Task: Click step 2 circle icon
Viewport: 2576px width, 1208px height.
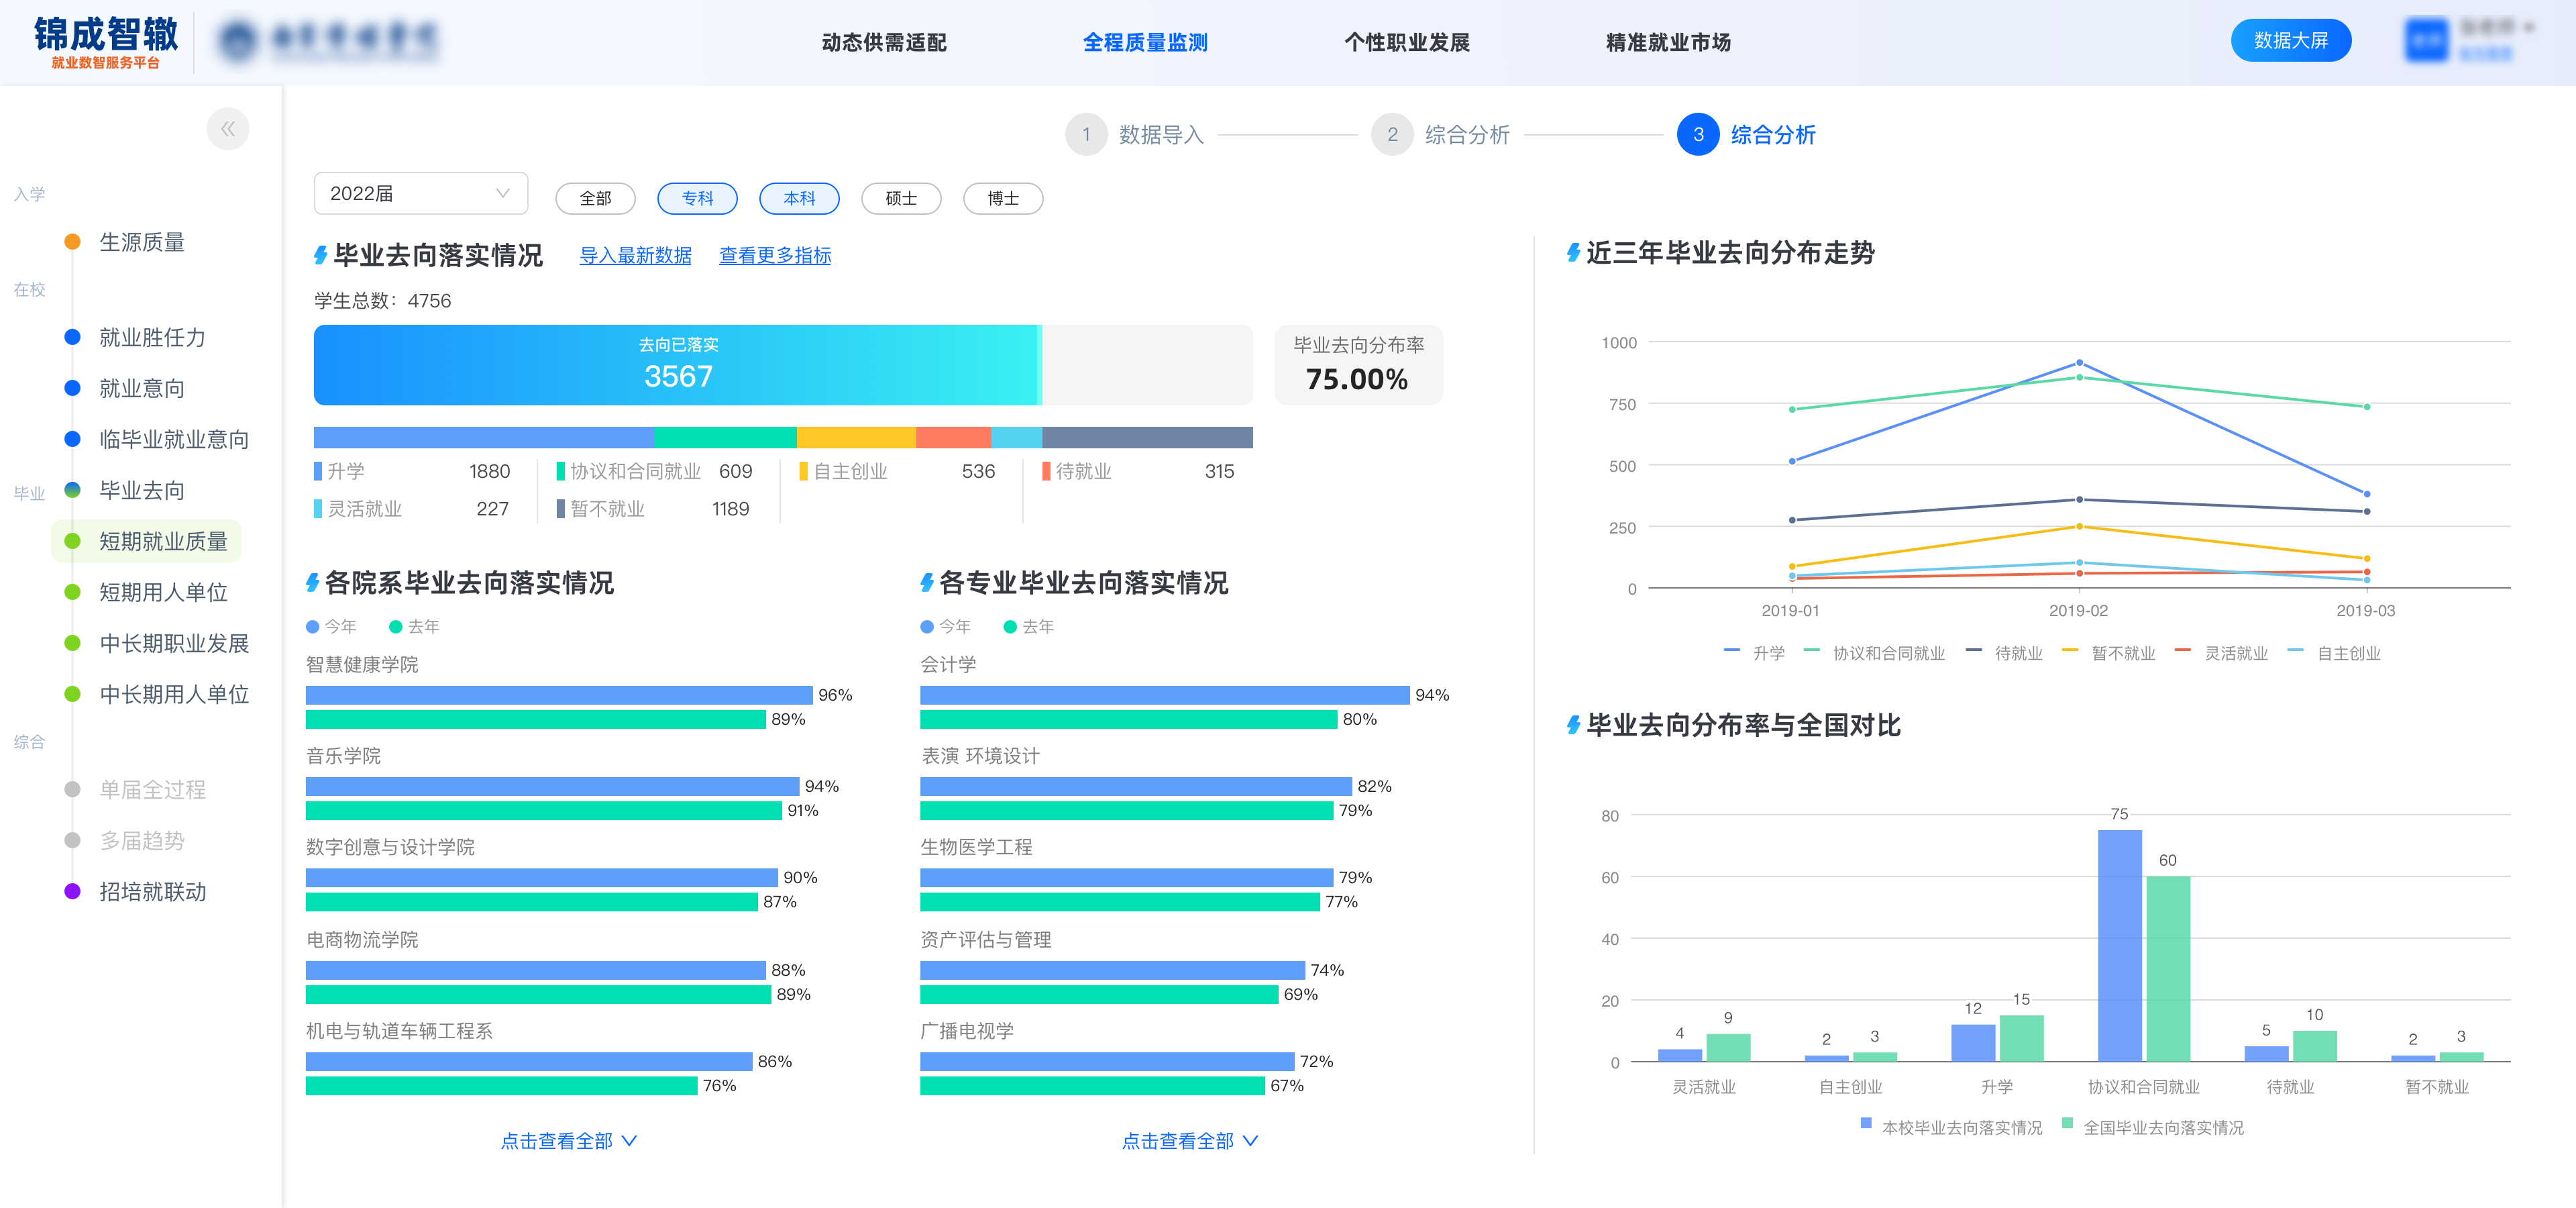Action: point(1392,135)
